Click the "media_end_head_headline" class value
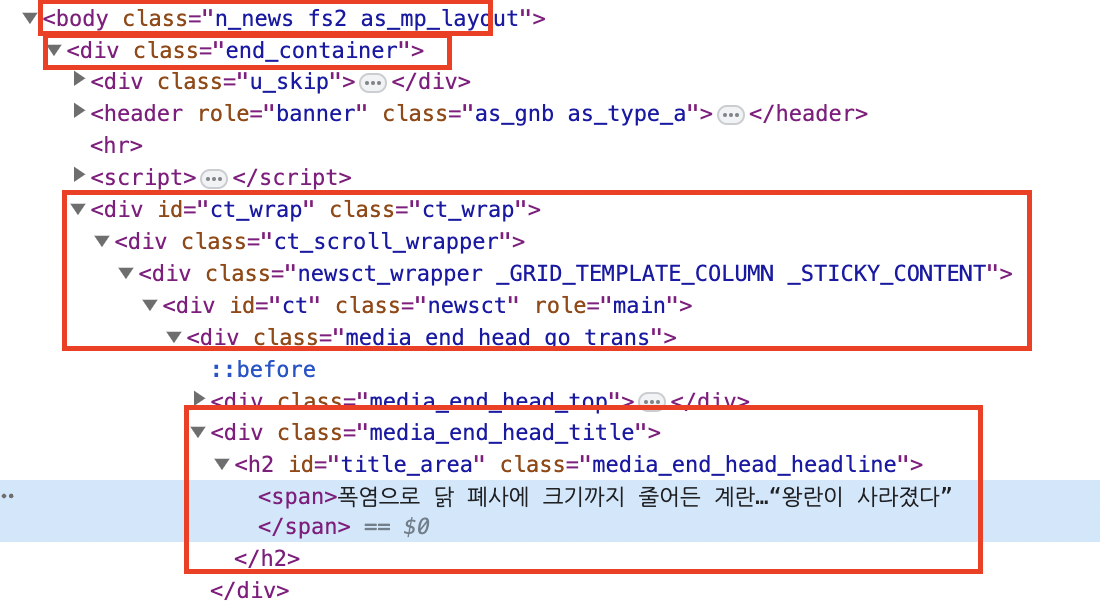This screenshot has height=606, width=1100. 744,464
